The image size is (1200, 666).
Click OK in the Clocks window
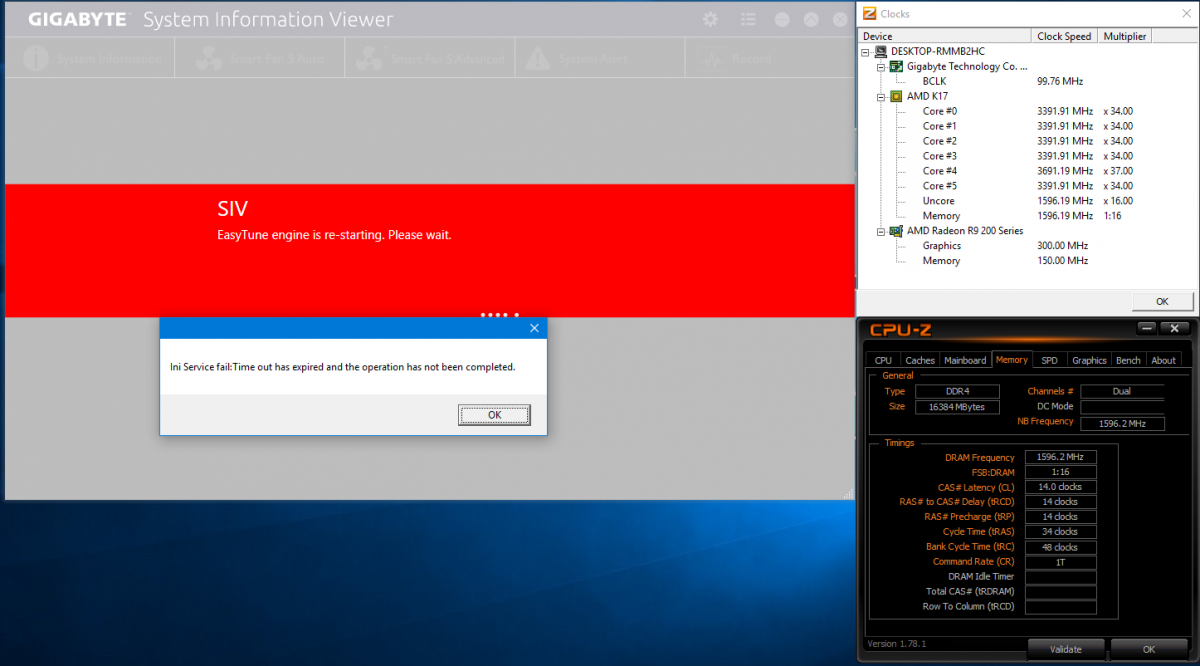[x=1162, y=301]
